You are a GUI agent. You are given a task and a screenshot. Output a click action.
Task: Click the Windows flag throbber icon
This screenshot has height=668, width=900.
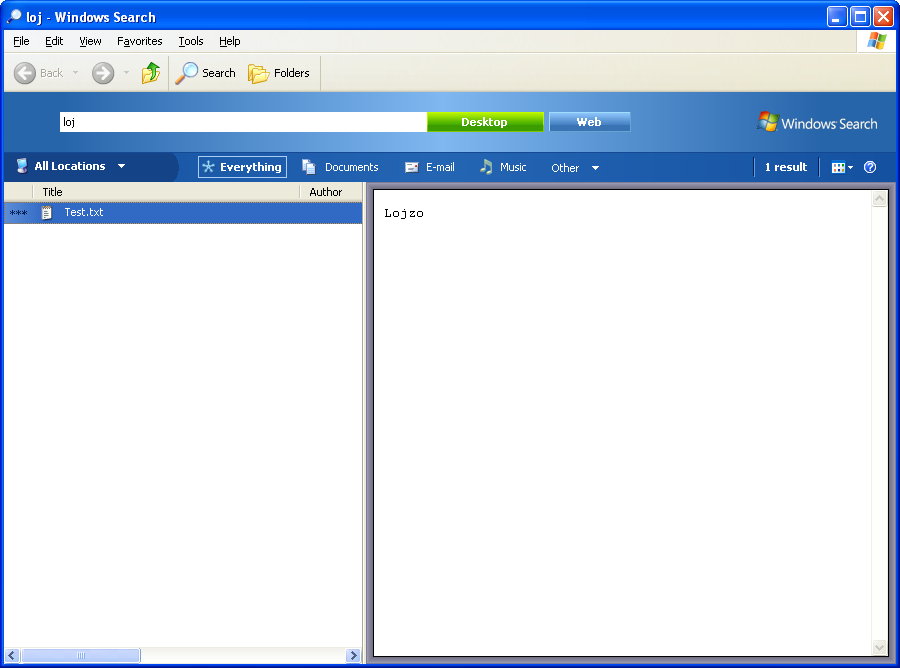coord(876,41)
